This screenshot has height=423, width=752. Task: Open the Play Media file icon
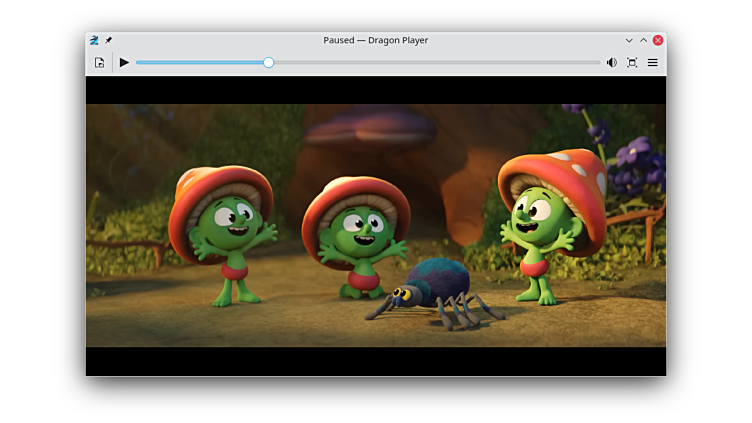click(99, 62)
